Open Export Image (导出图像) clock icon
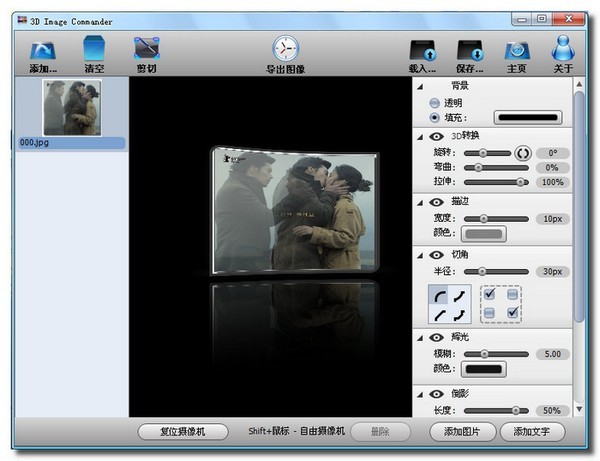This screenshot has width=600, height=461. 285,49
